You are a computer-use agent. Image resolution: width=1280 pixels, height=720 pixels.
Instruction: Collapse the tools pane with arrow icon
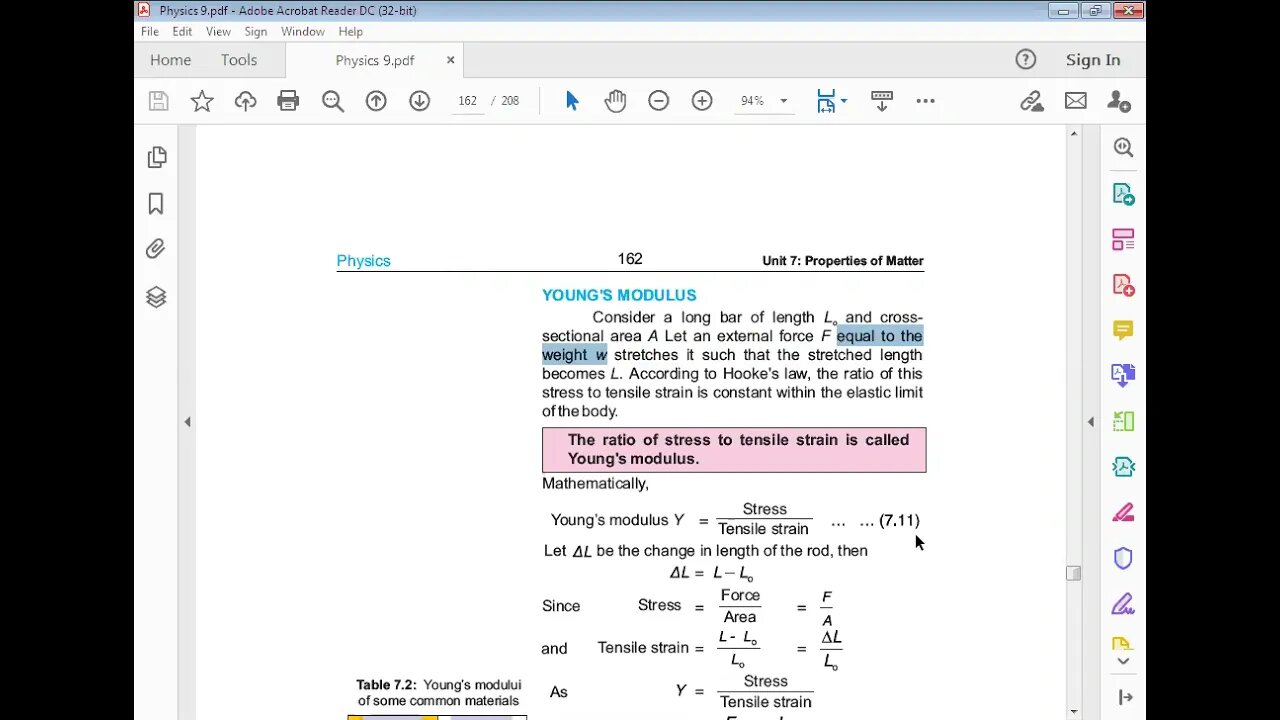(1125, 697)
